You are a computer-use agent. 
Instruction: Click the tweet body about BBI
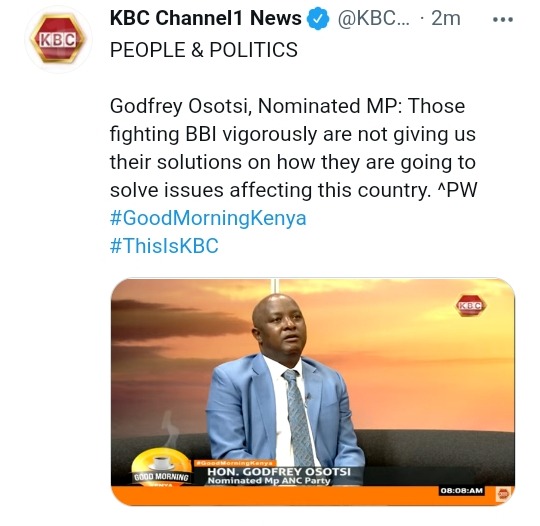point(293,148)
